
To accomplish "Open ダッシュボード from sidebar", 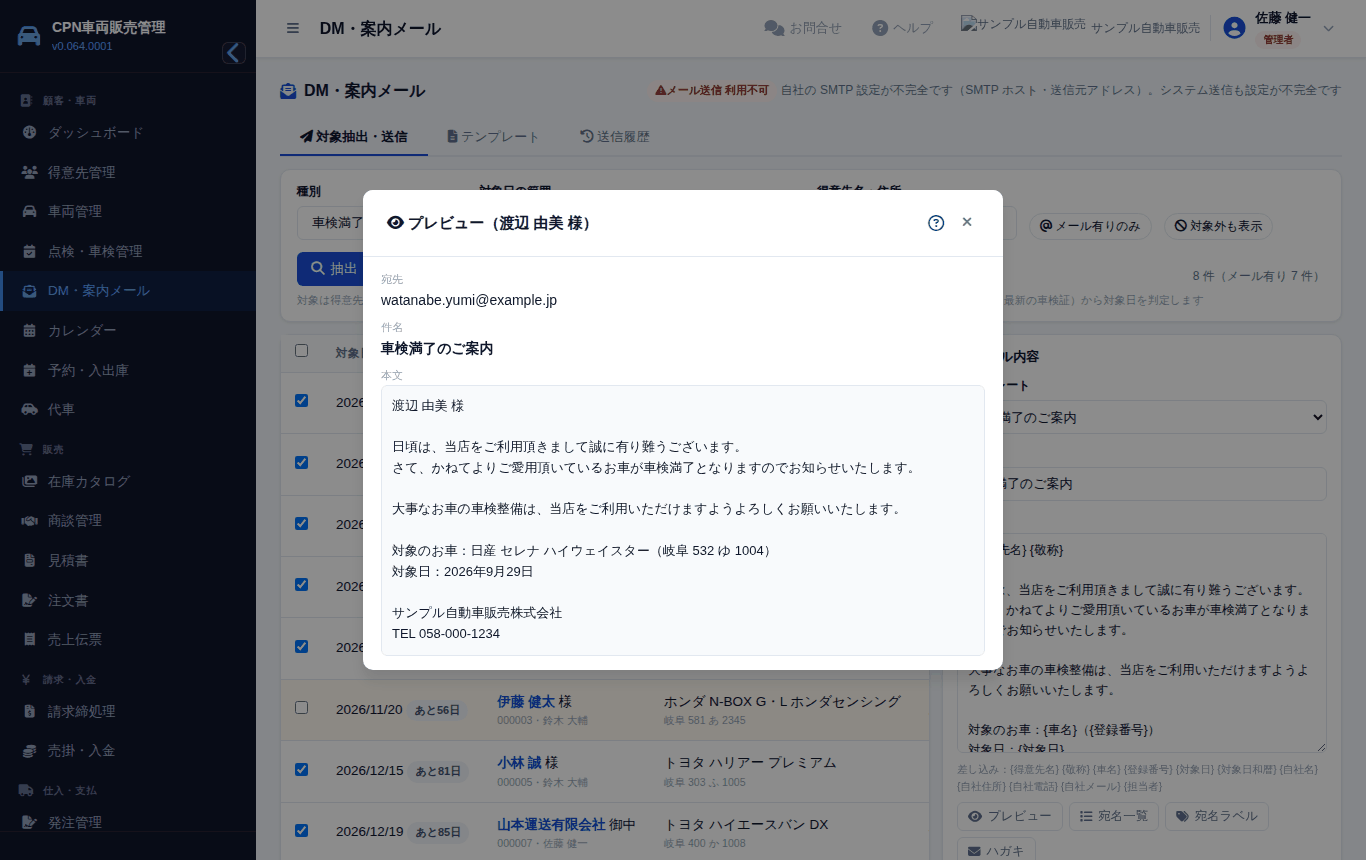I will (128, 132).
